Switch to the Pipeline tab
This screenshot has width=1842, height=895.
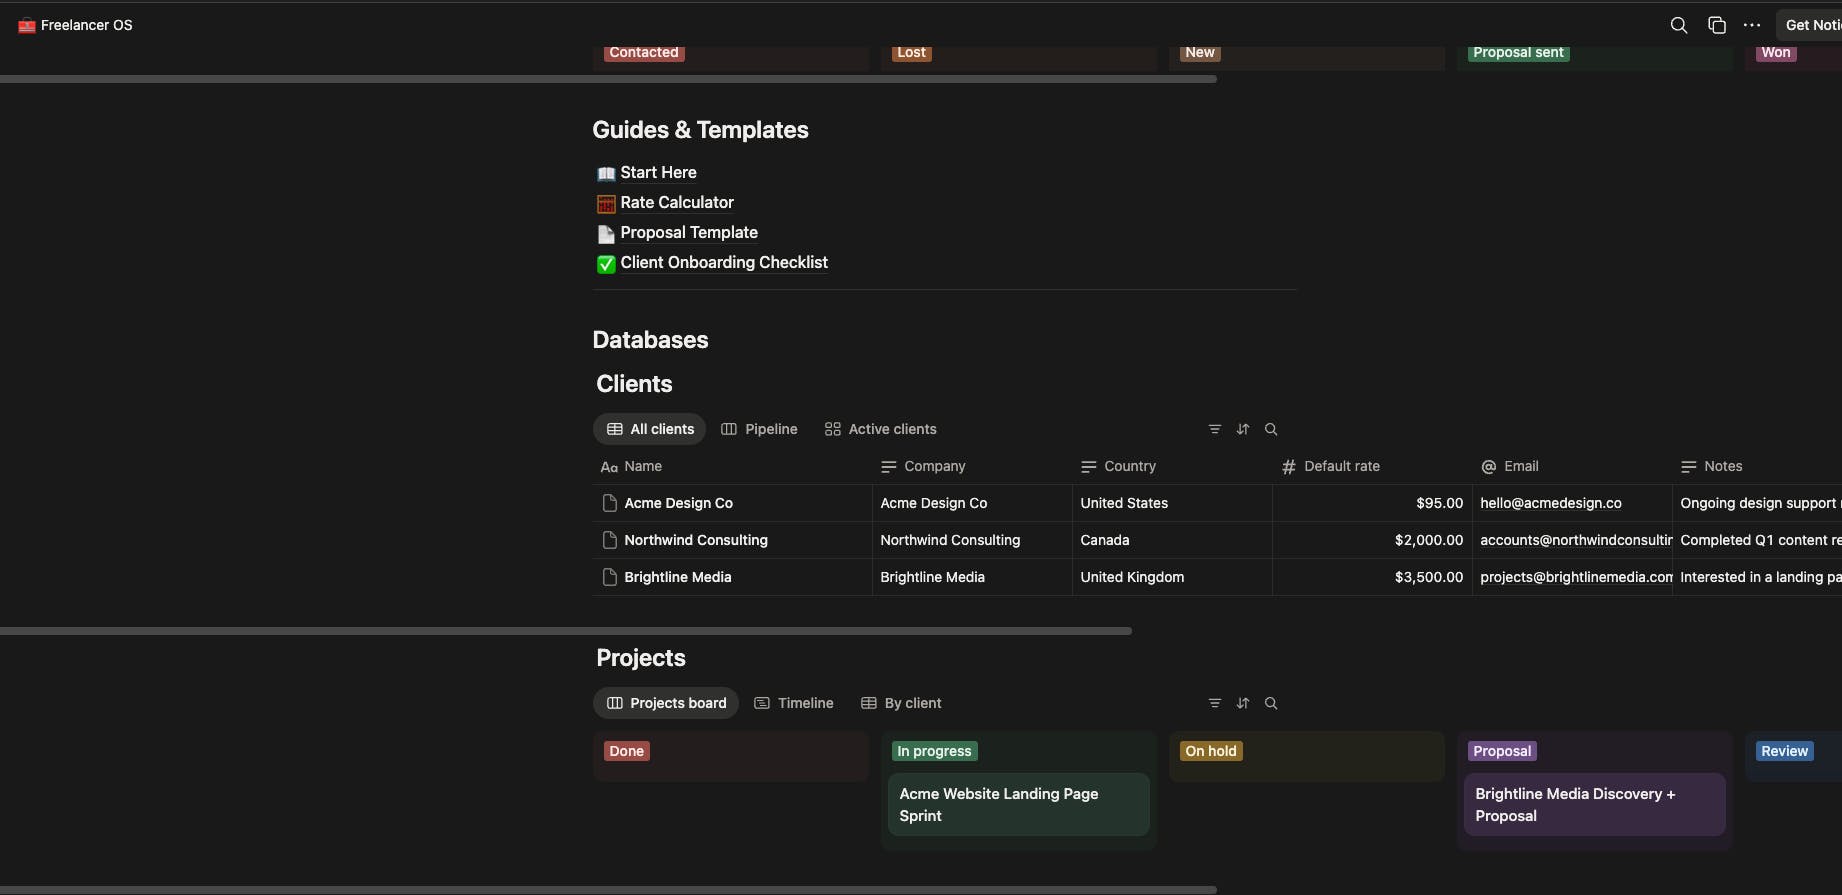tap(759, 429)
